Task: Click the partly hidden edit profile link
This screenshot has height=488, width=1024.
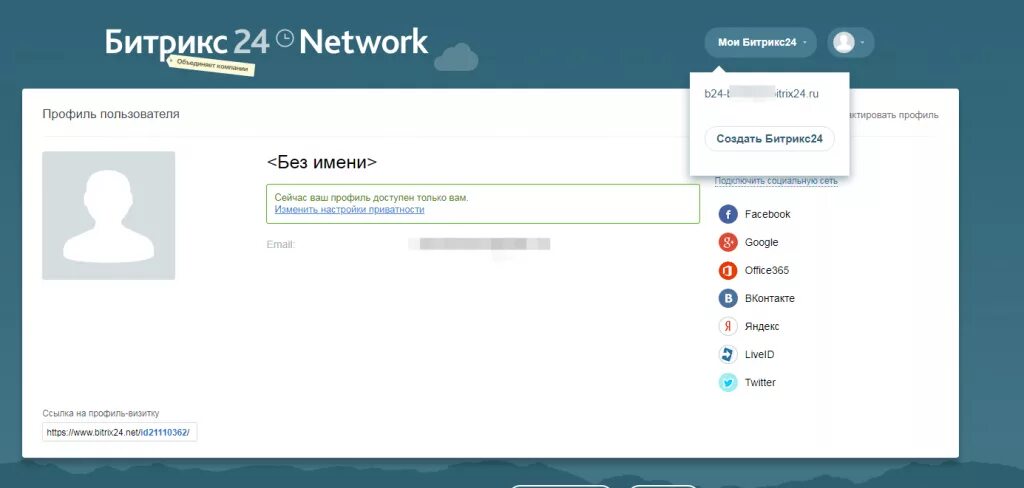Action: click(x=894, y=115)
